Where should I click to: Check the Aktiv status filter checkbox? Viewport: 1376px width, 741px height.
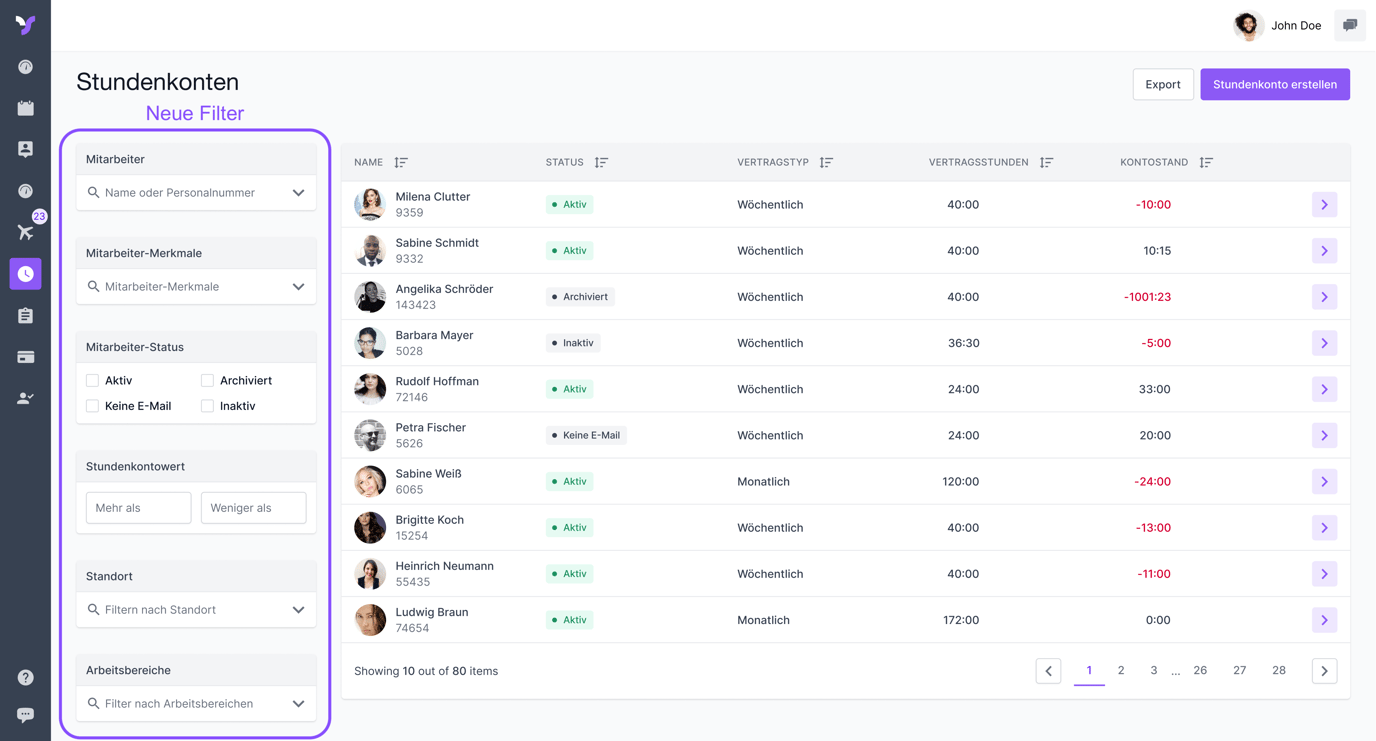coord(93,381)
